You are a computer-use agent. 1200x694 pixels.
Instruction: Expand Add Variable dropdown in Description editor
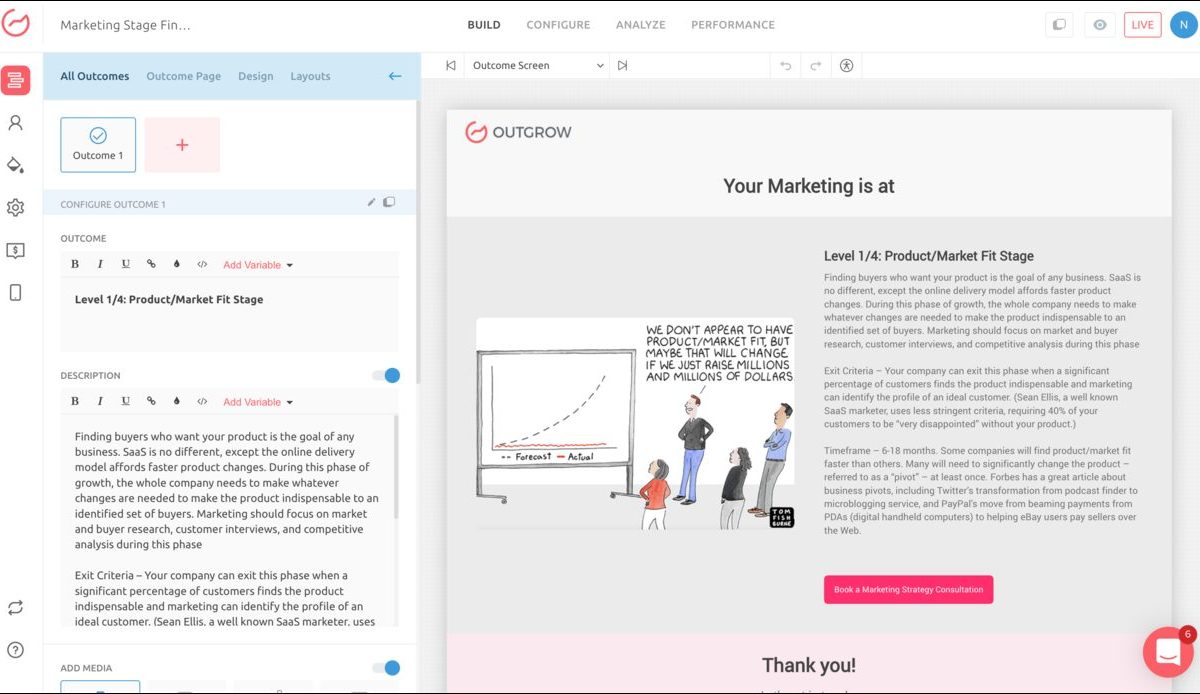coord(258,402)
